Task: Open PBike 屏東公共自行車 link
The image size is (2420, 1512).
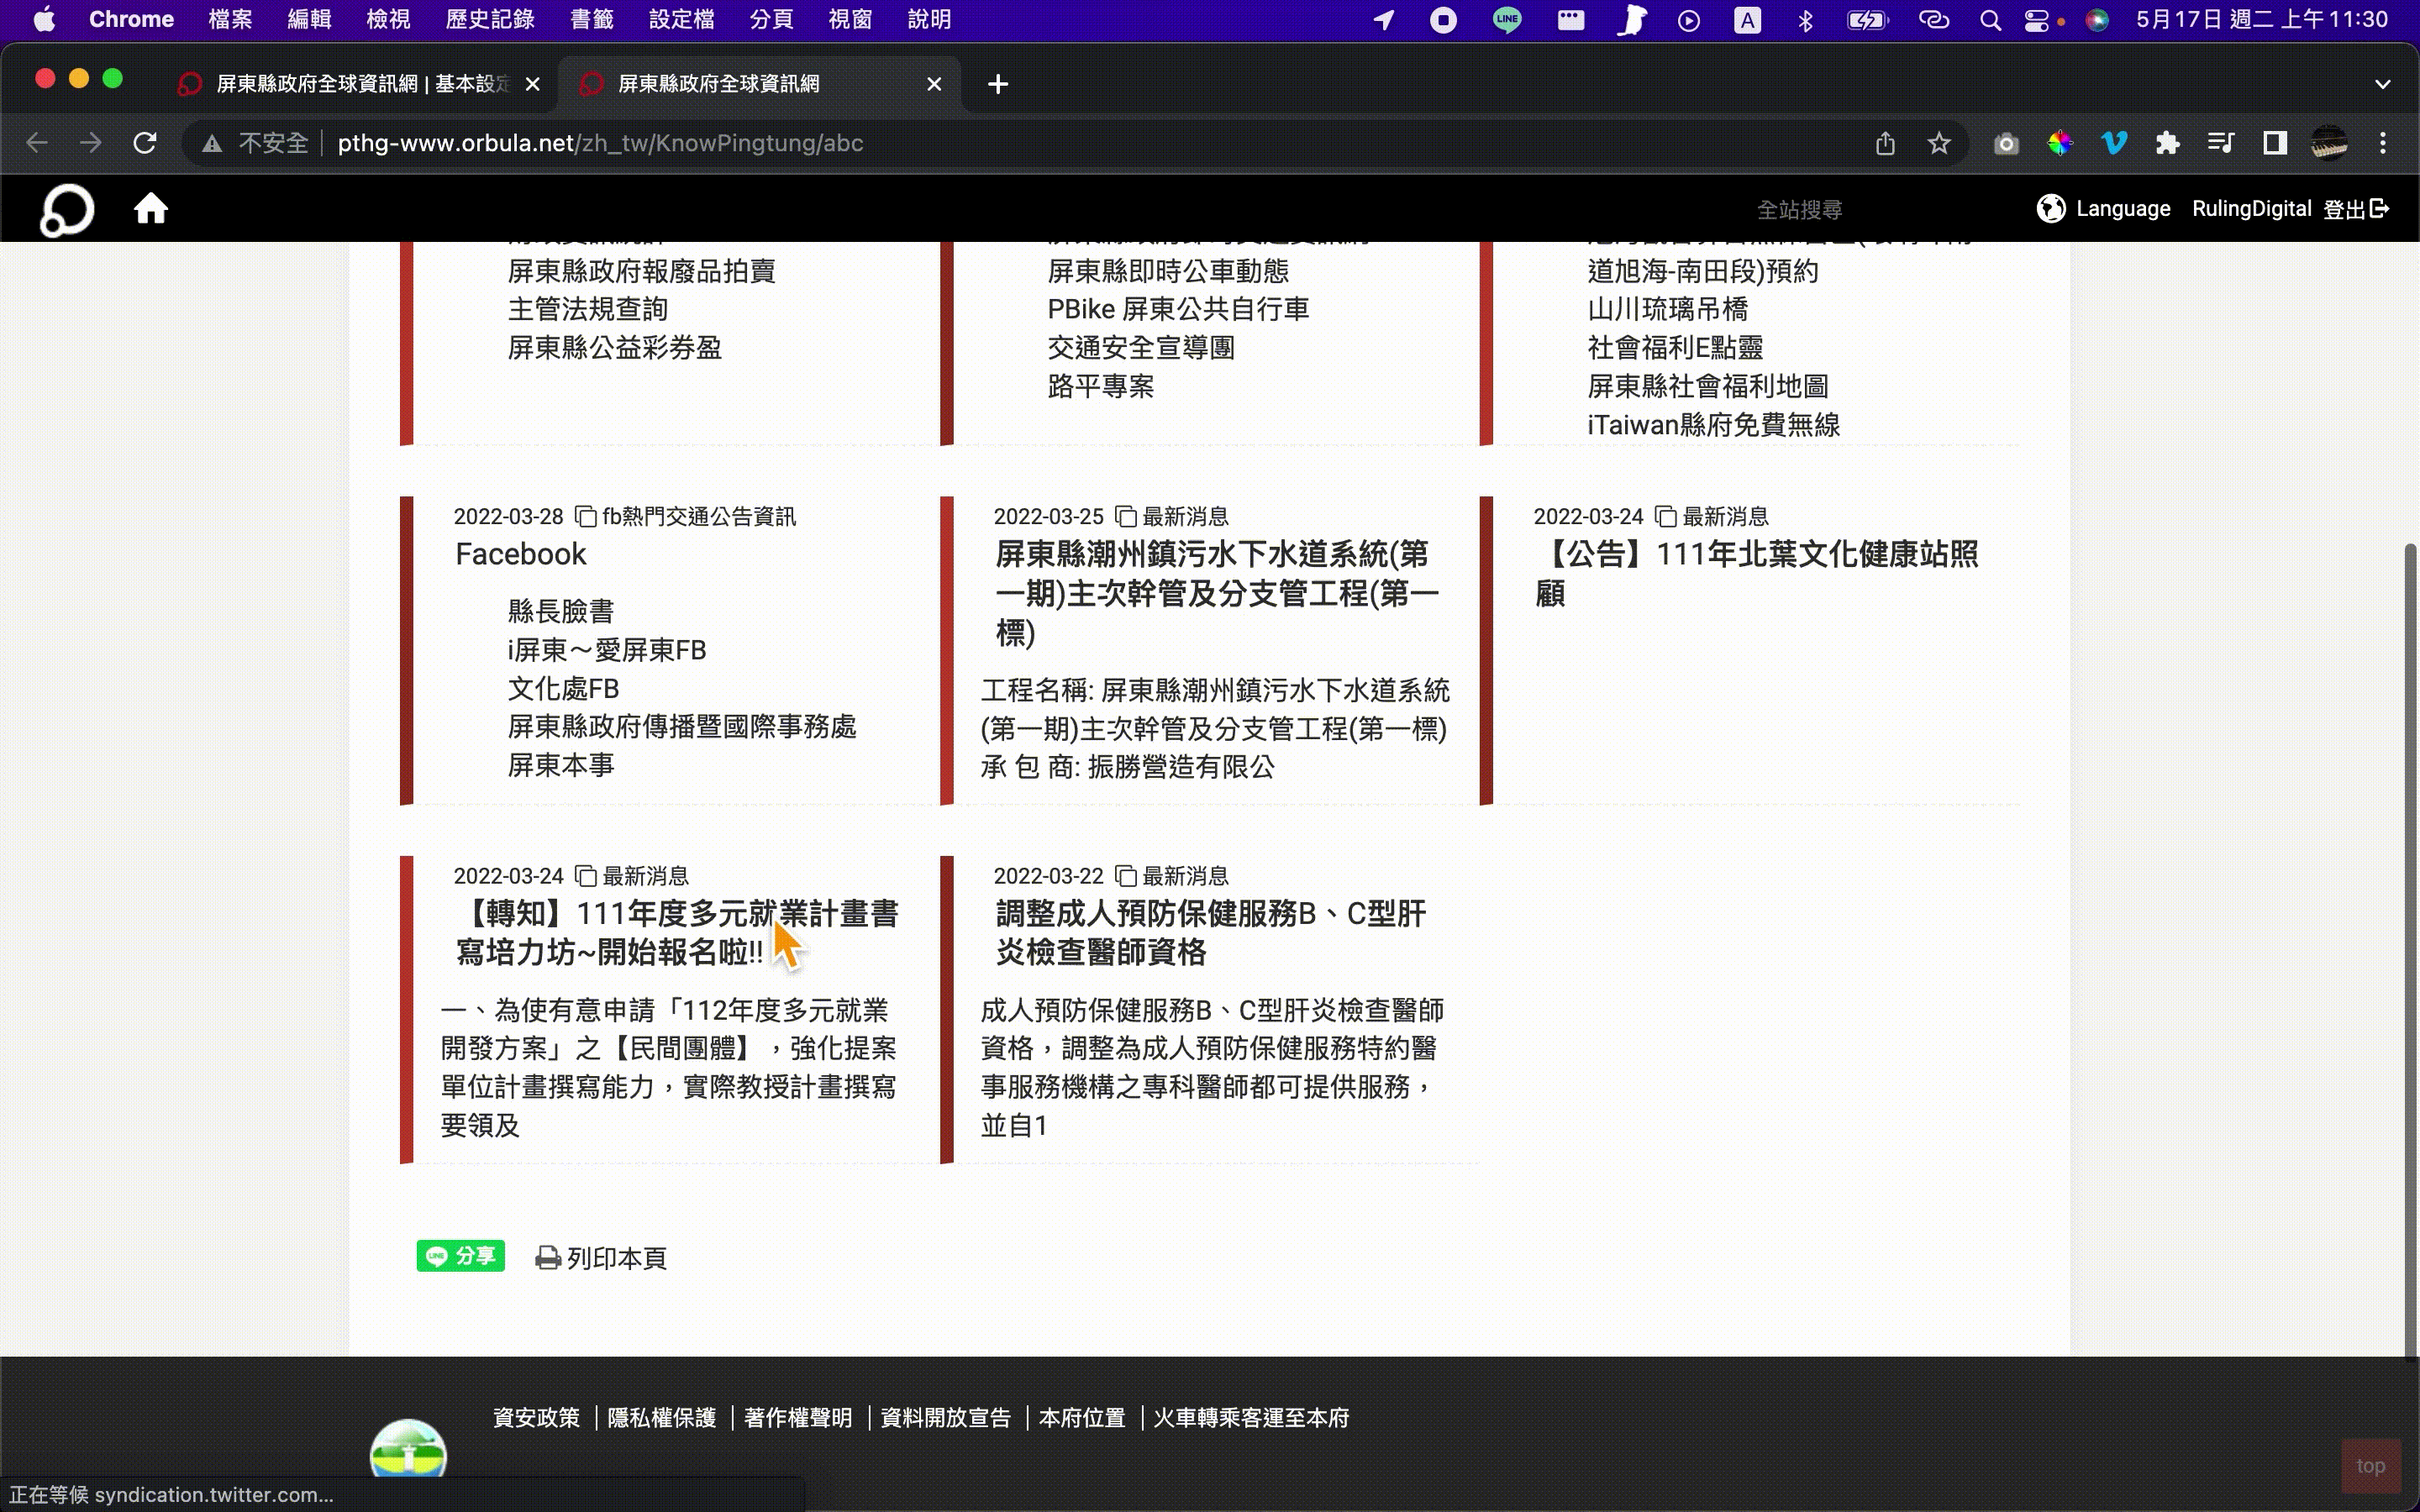Action: (x=1178, y=309)
